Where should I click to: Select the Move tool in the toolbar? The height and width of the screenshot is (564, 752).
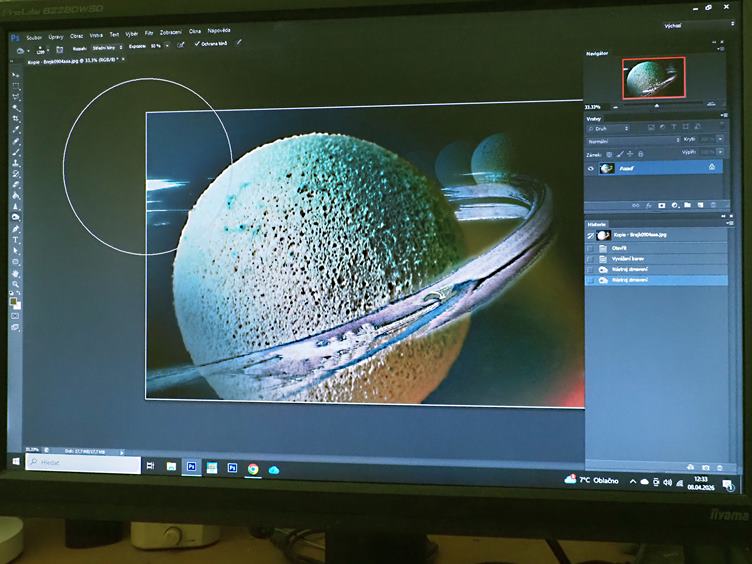[x=15, y=76]
